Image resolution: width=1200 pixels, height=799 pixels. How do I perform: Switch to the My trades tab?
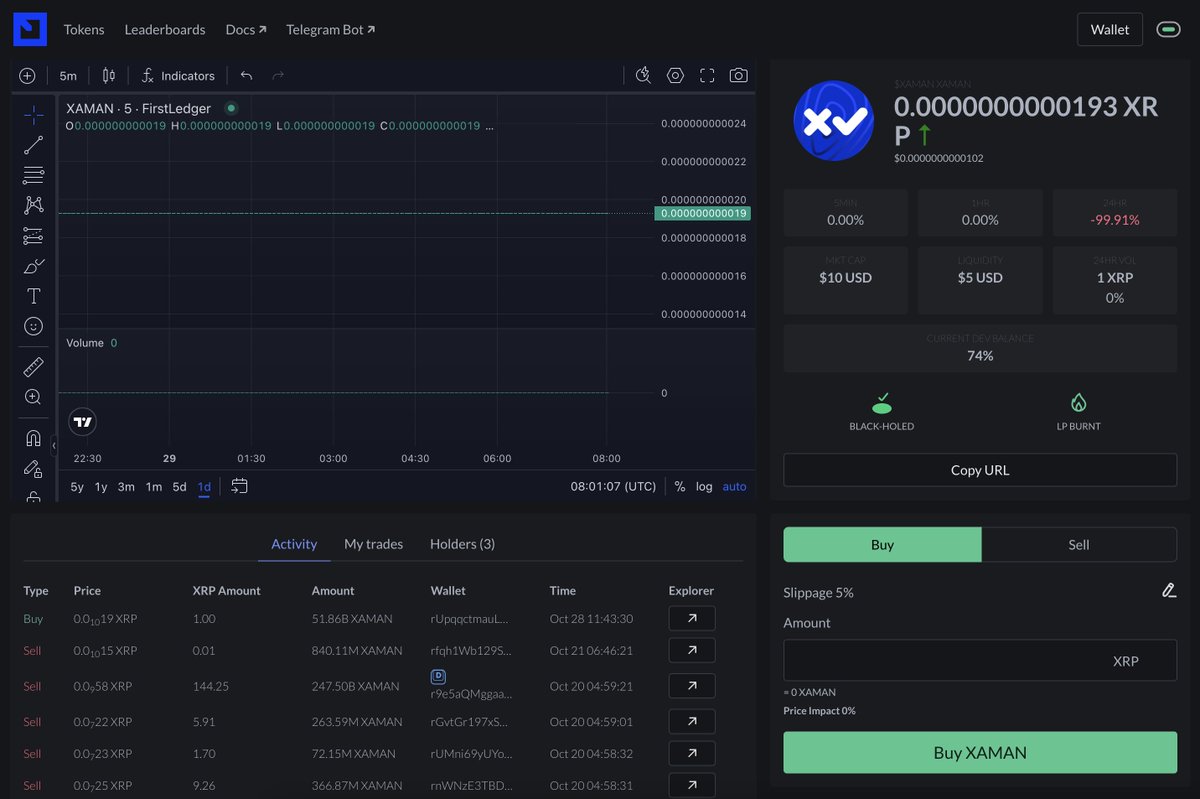pyautogui.click(x=373, y=544)
